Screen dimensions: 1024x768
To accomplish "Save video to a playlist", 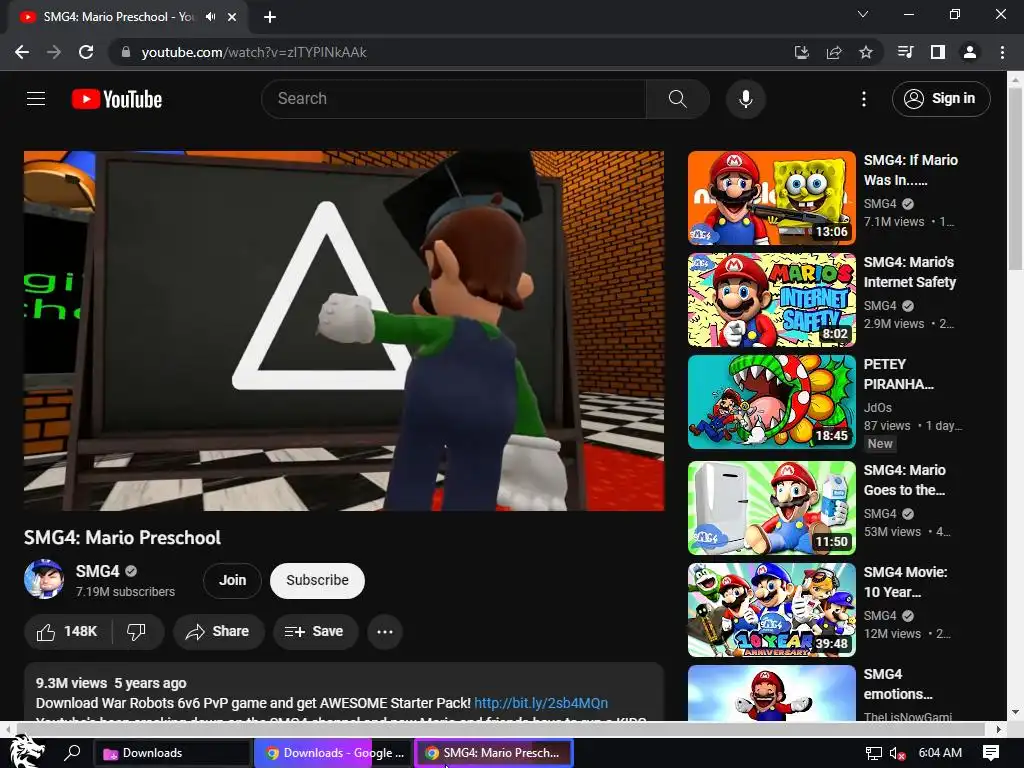I will click(x=315, y=632).
